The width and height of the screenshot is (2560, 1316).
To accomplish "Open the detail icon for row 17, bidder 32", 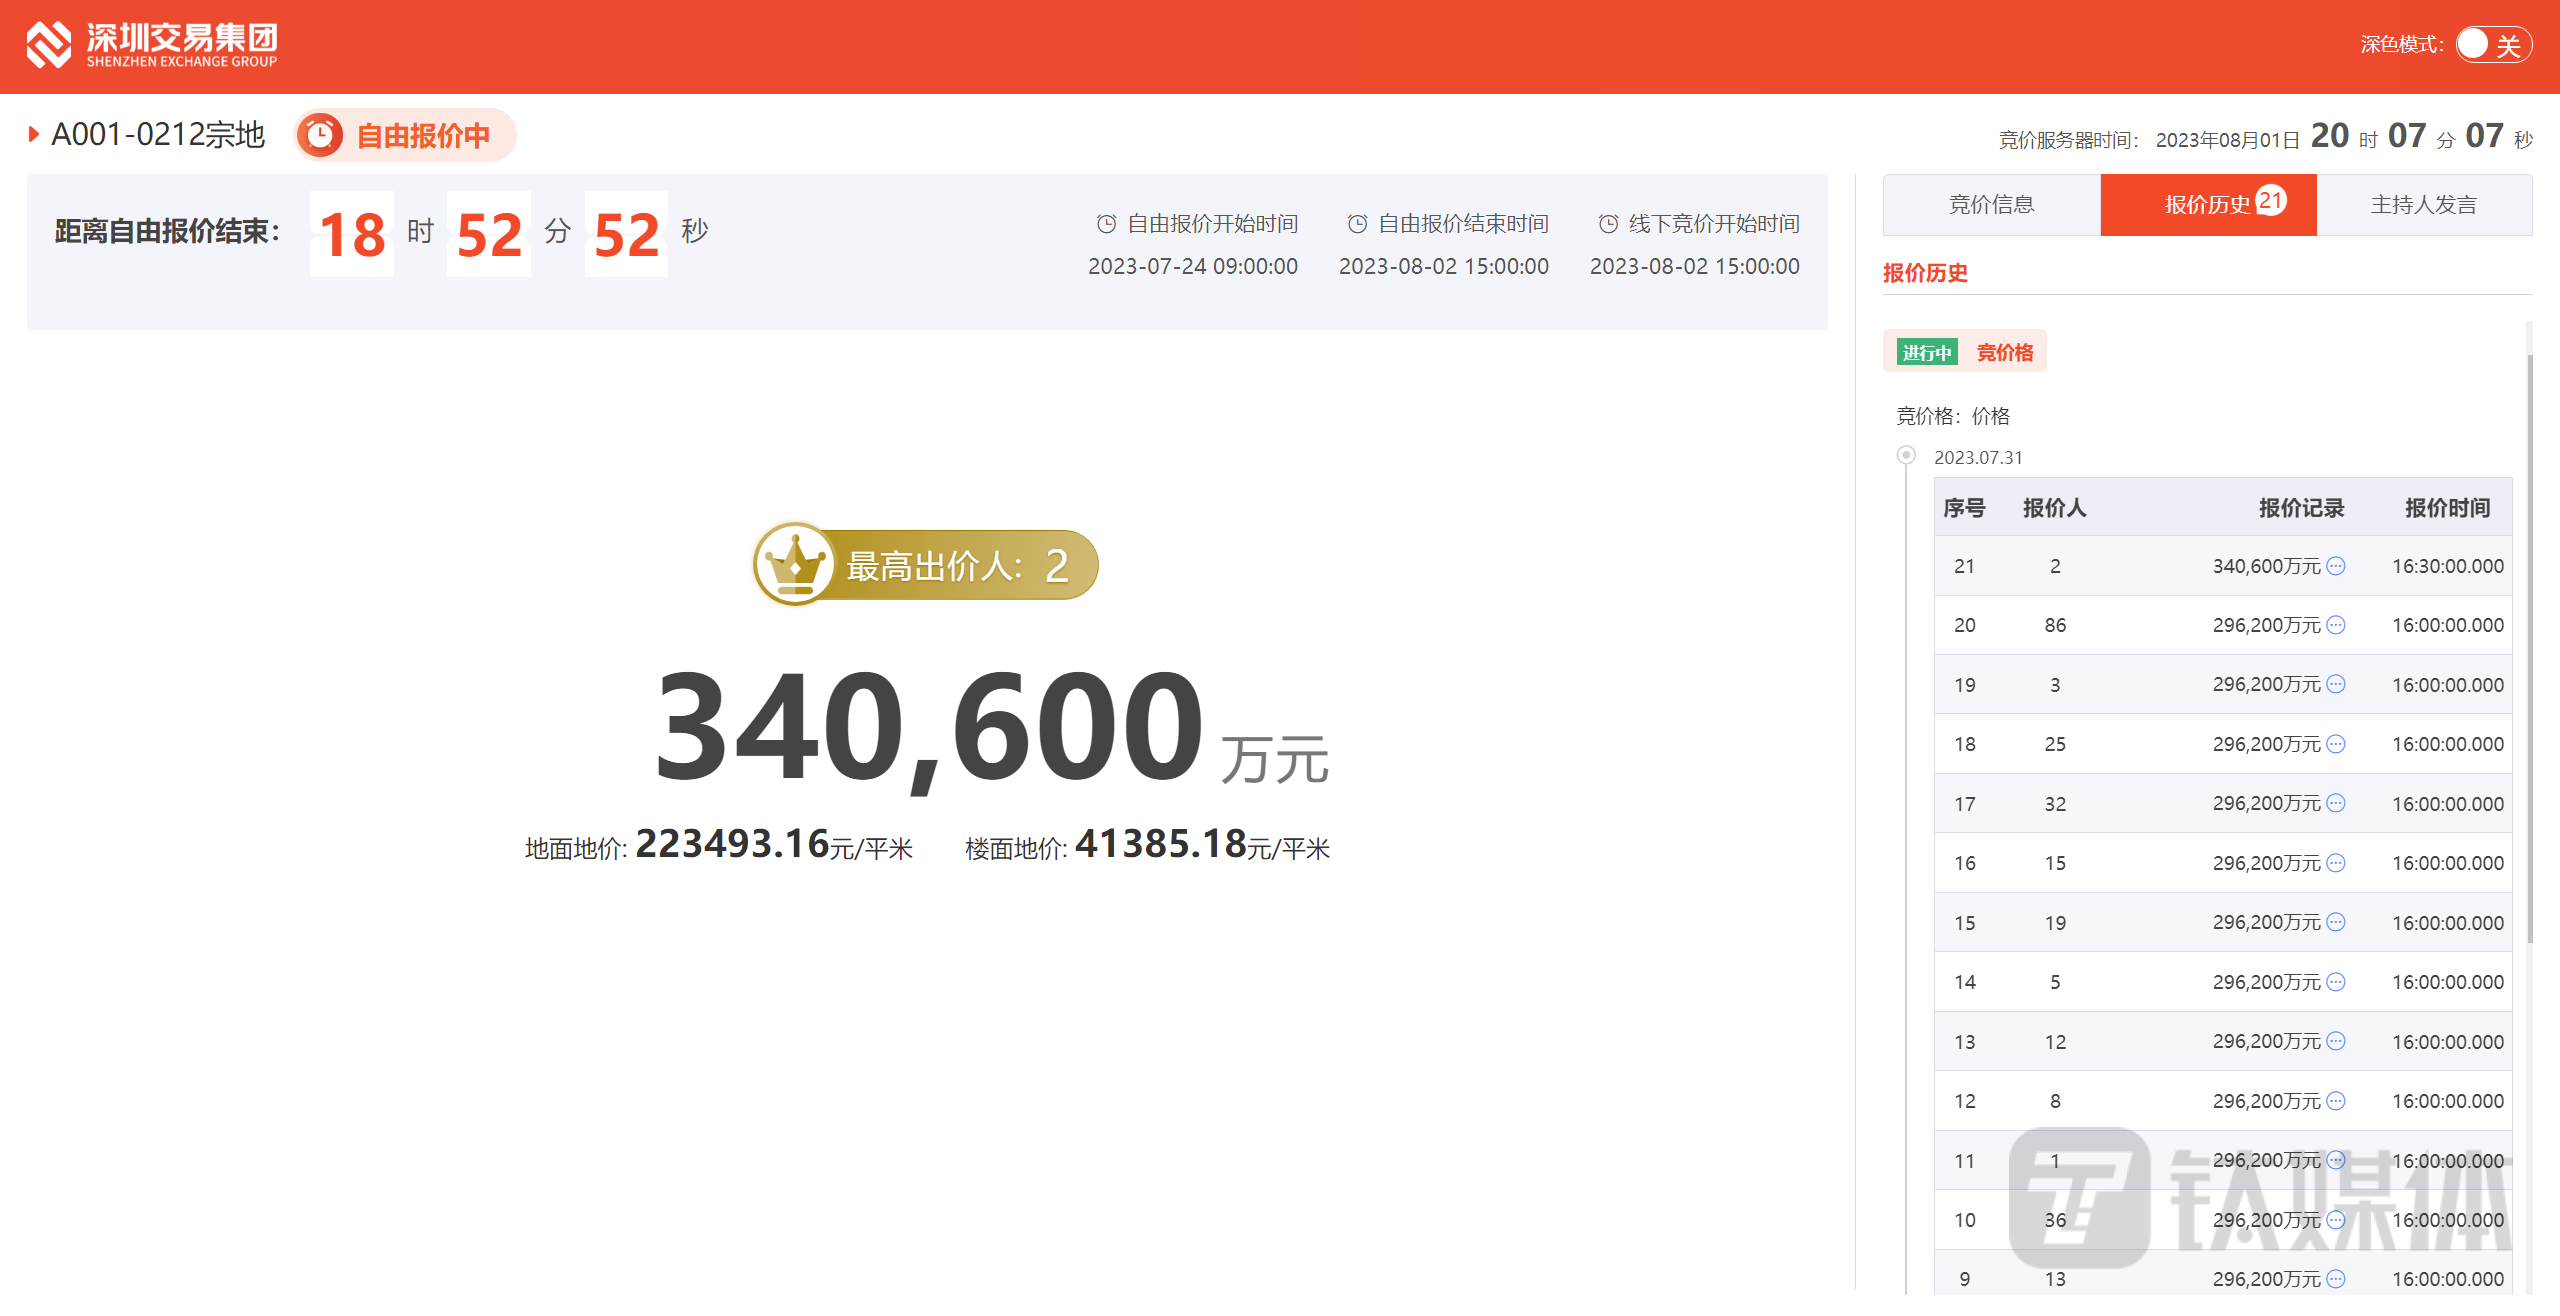I will coord(2336,803).
